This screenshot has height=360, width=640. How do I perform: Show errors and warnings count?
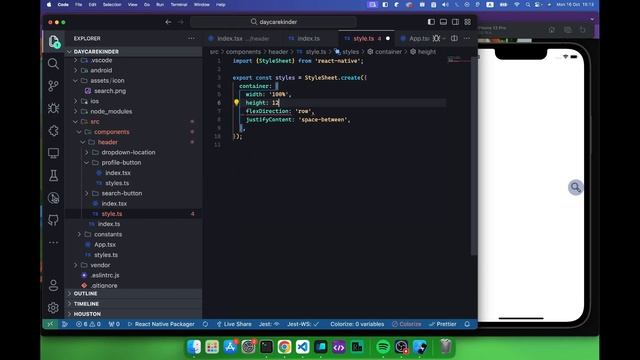(x=88, y=324)
